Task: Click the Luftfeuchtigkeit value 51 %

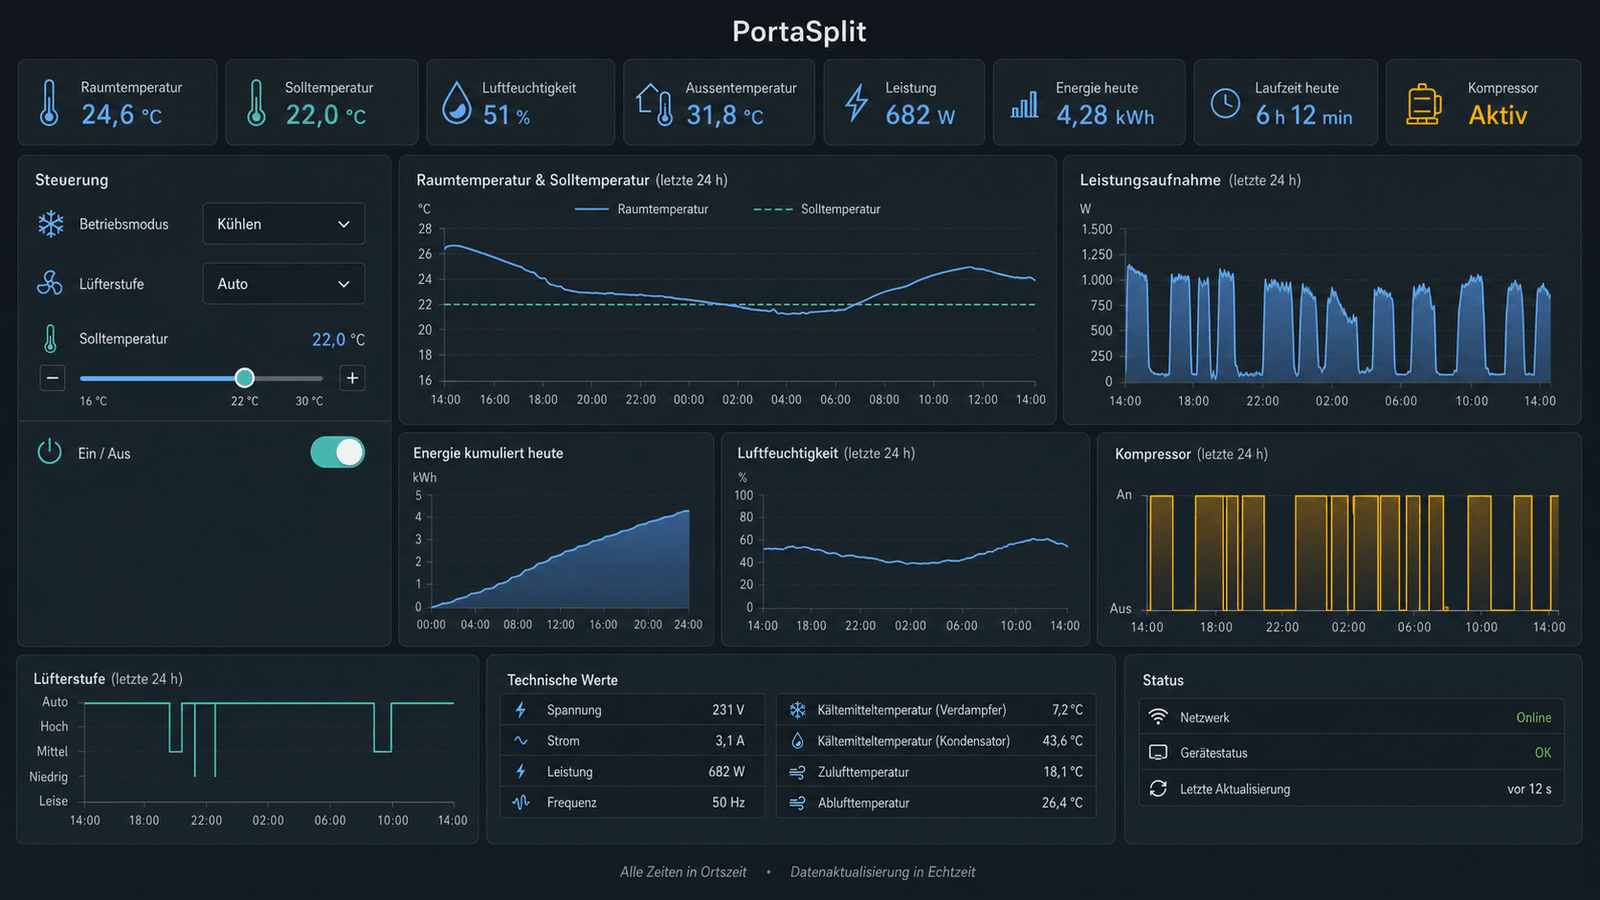Action: click(506, 116)
